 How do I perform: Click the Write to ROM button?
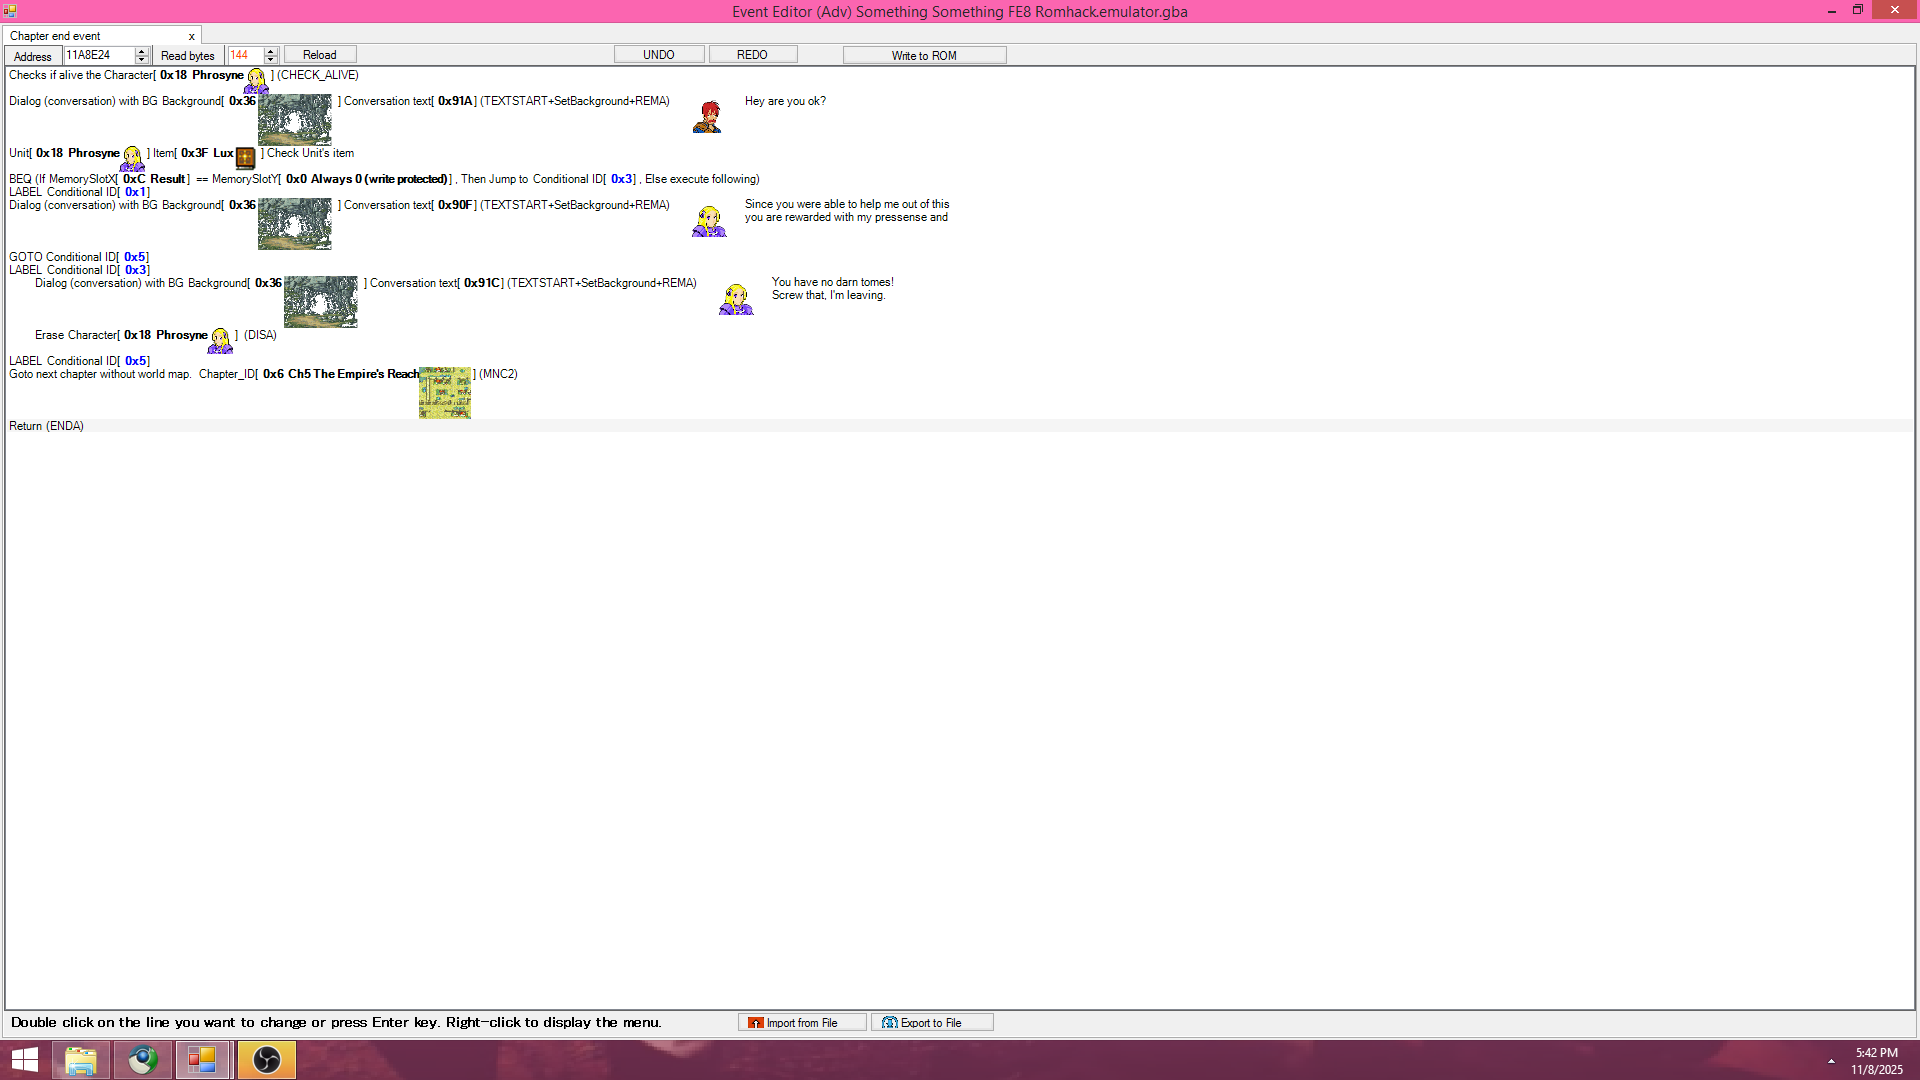923,55
